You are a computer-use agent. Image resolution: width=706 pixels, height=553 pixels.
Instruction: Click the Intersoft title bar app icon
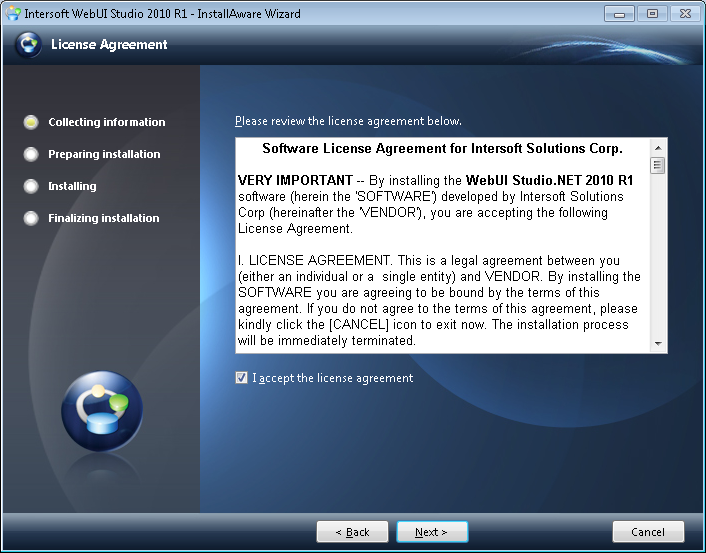point(13,14)
